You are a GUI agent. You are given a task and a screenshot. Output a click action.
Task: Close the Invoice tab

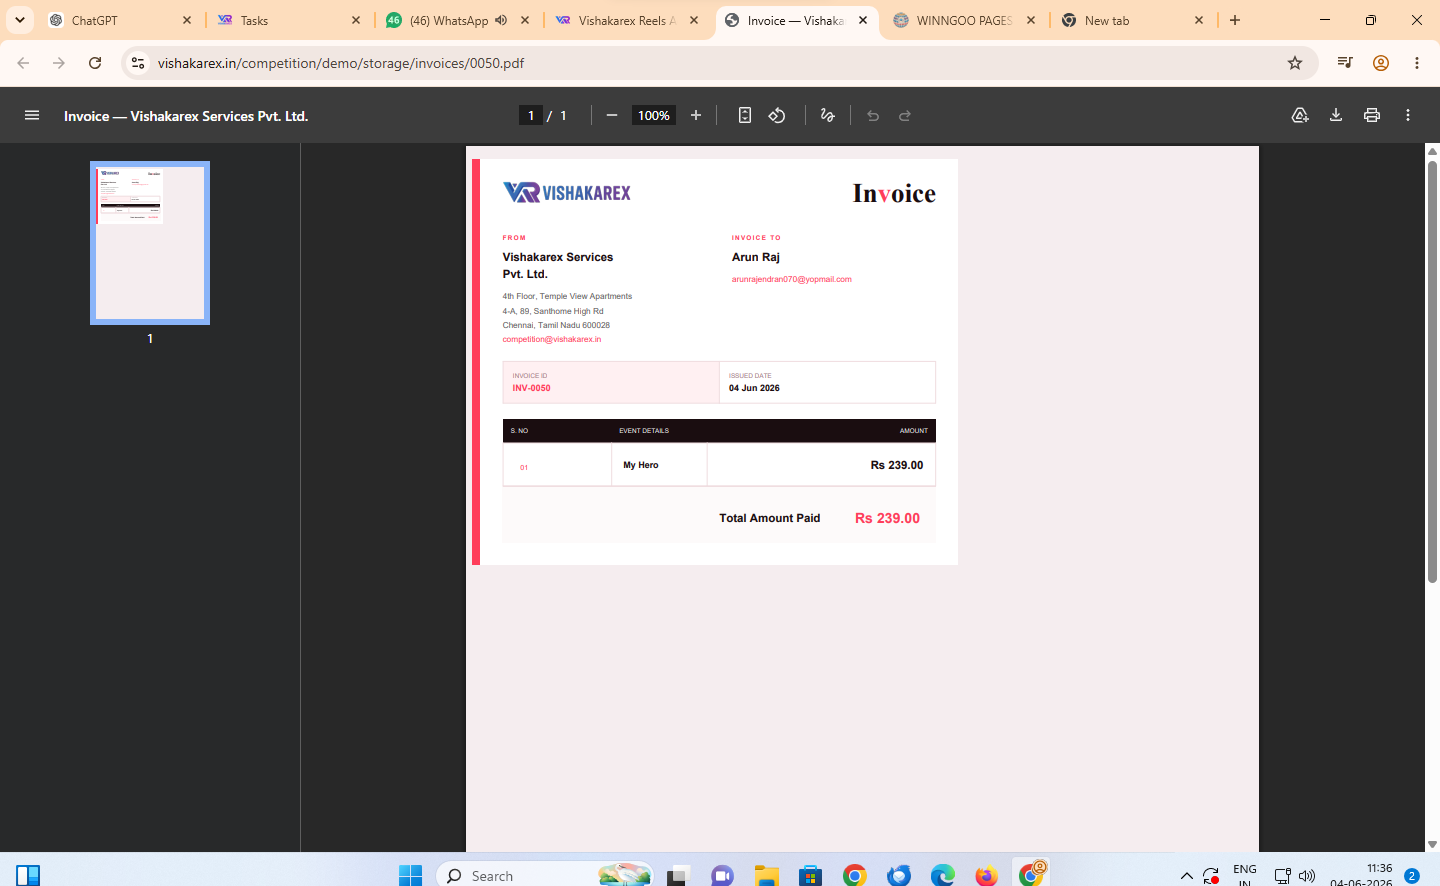point(863,20)
